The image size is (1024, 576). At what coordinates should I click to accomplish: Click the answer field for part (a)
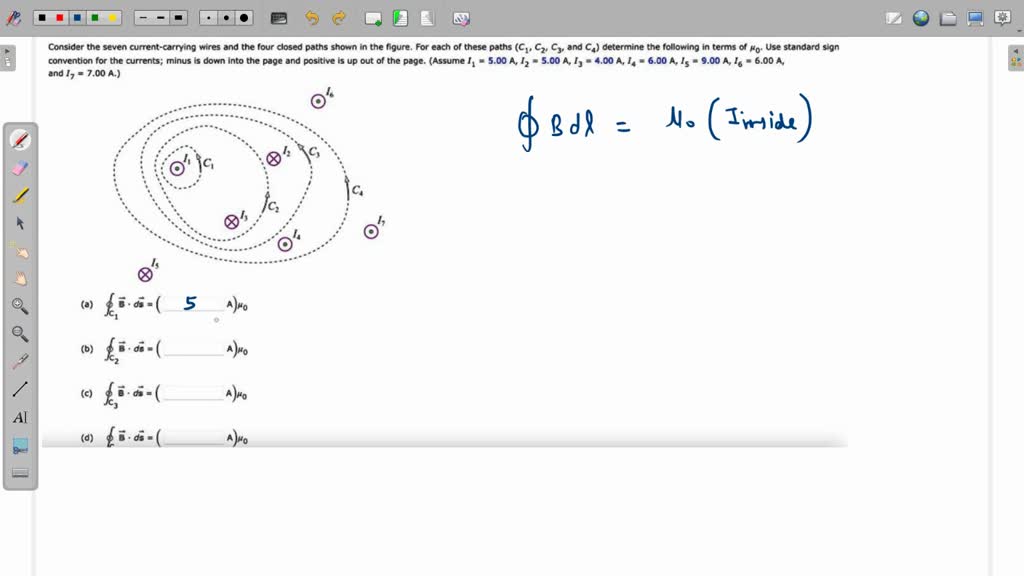(x=193, y=304)
